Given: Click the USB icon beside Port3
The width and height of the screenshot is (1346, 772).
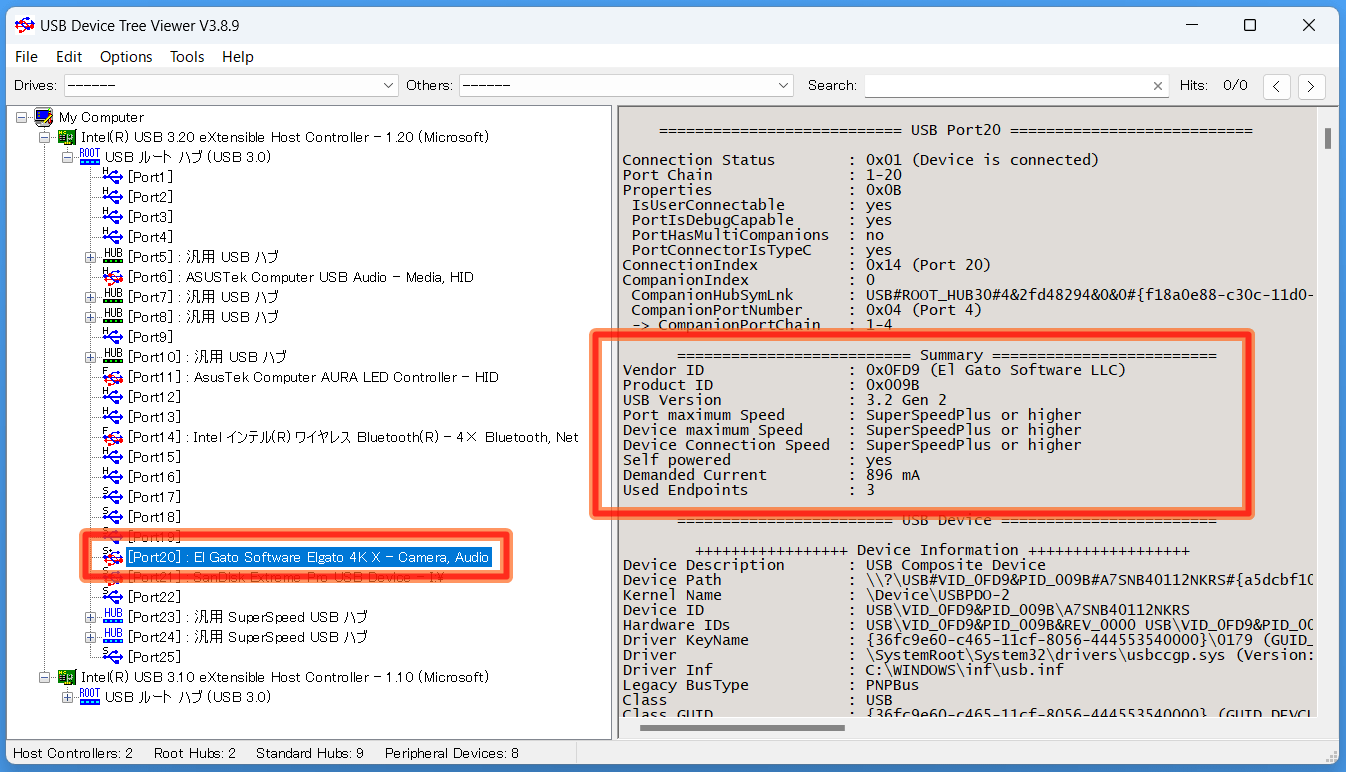Looking at the screenshot, I should click(x=113, y=217).
